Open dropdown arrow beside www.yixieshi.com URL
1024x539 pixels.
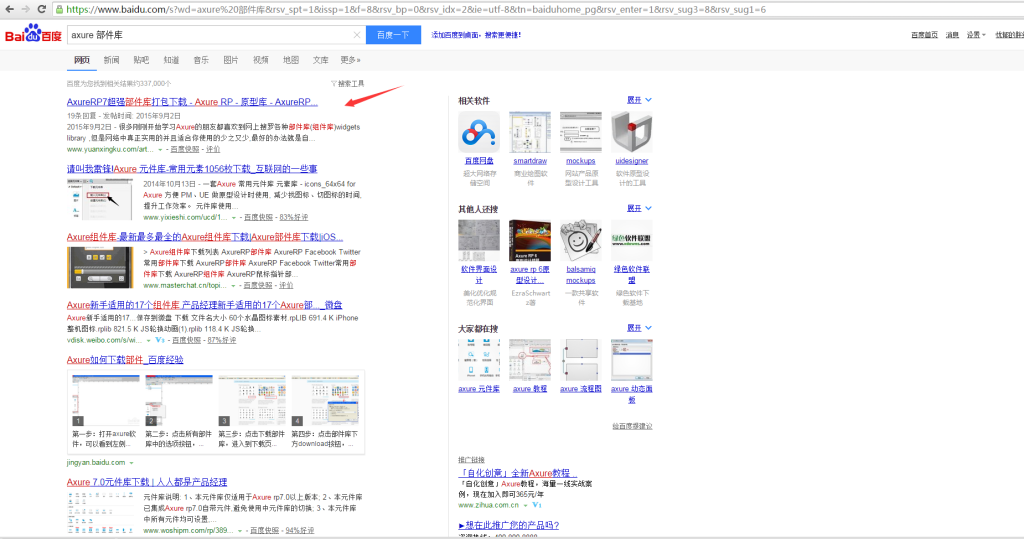(x=234, y=218)
